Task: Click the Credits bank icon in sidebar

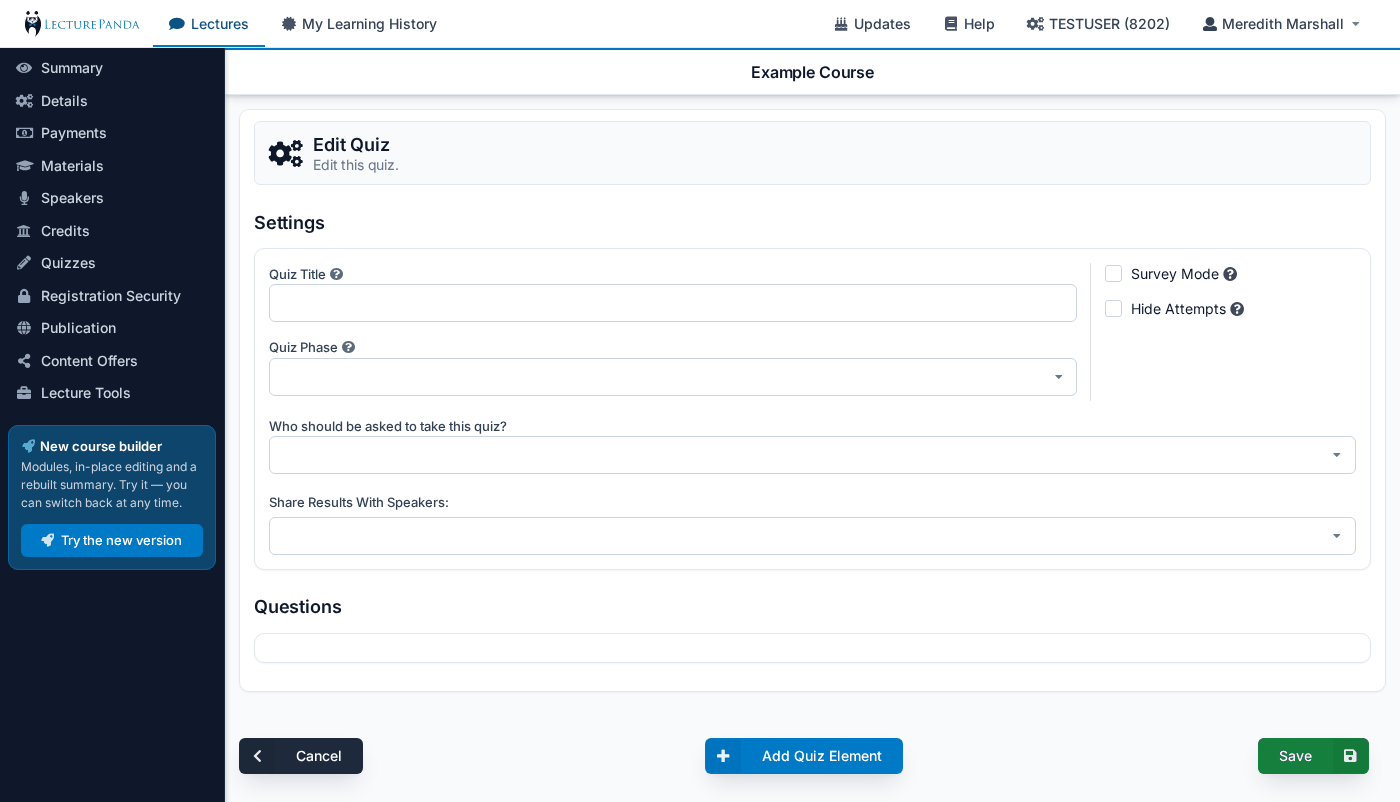Action: [24, 231]
